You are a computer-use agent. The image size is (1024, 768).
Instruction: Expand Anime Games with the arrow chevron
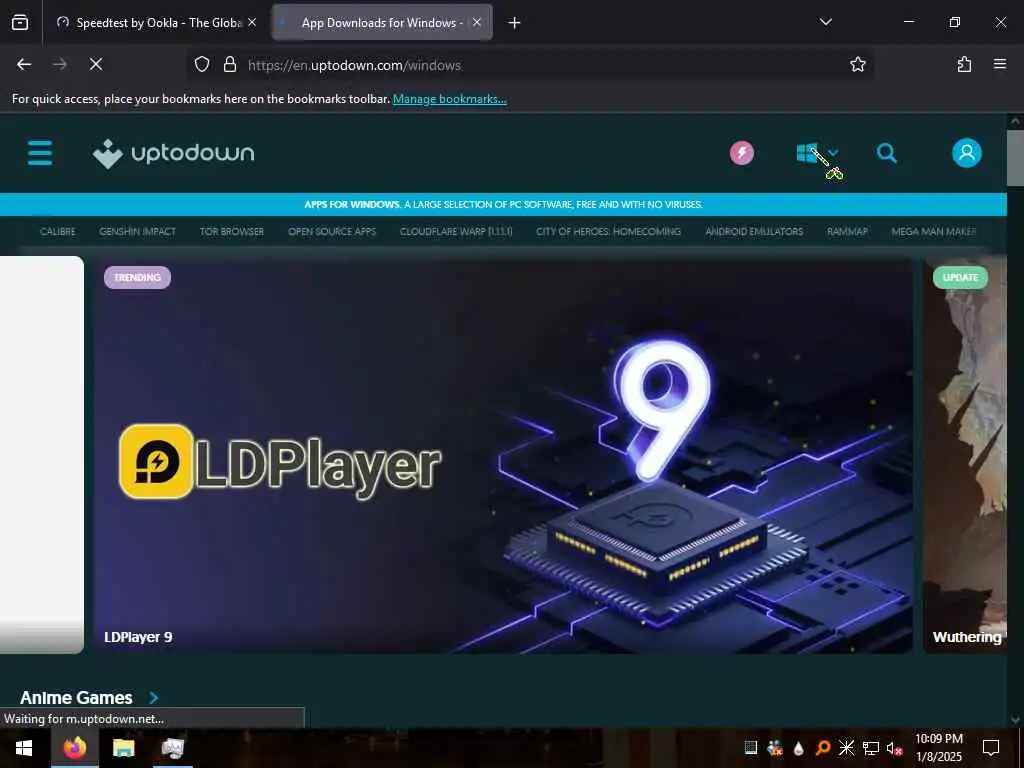coord(153,697)
